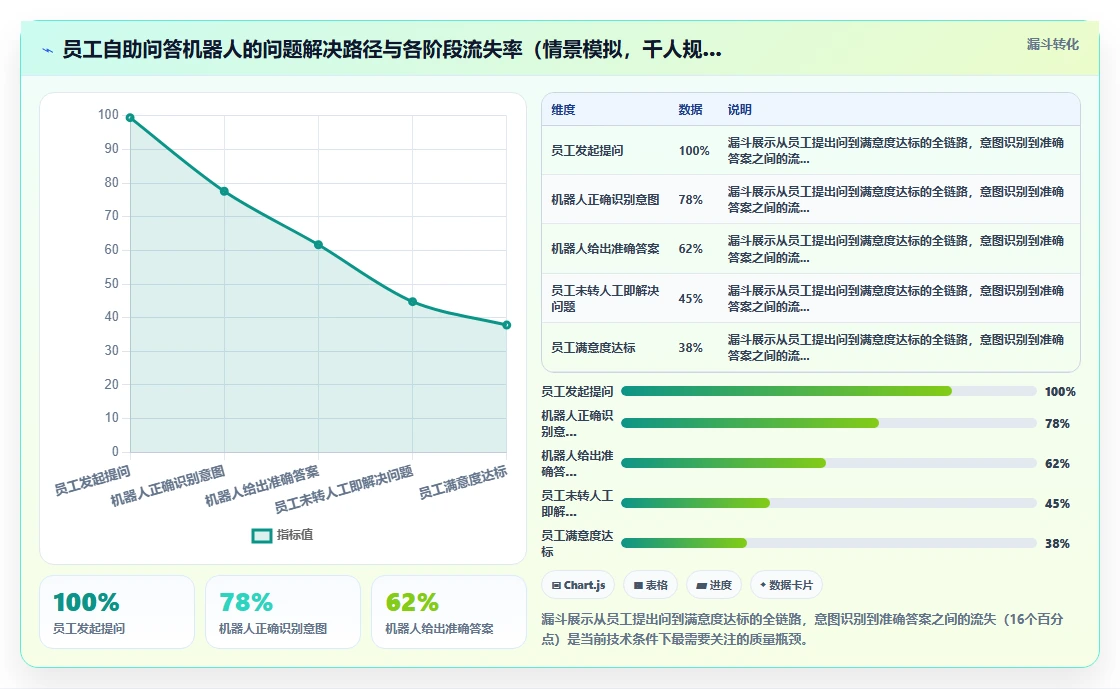This screenshot has width=1120, height=689.
Task: Click the chart data point at 78
Action: point(224,191)
